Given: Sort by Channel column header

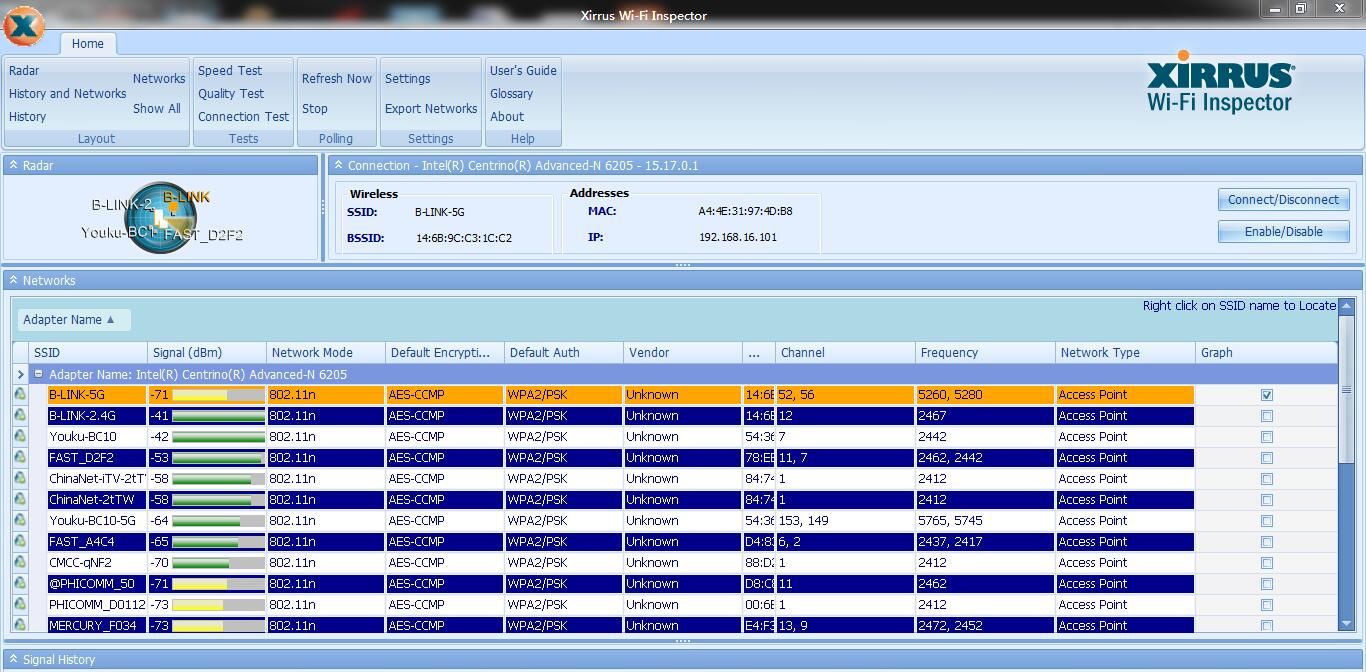Looking at the screenshot, I should click(845, 353).
